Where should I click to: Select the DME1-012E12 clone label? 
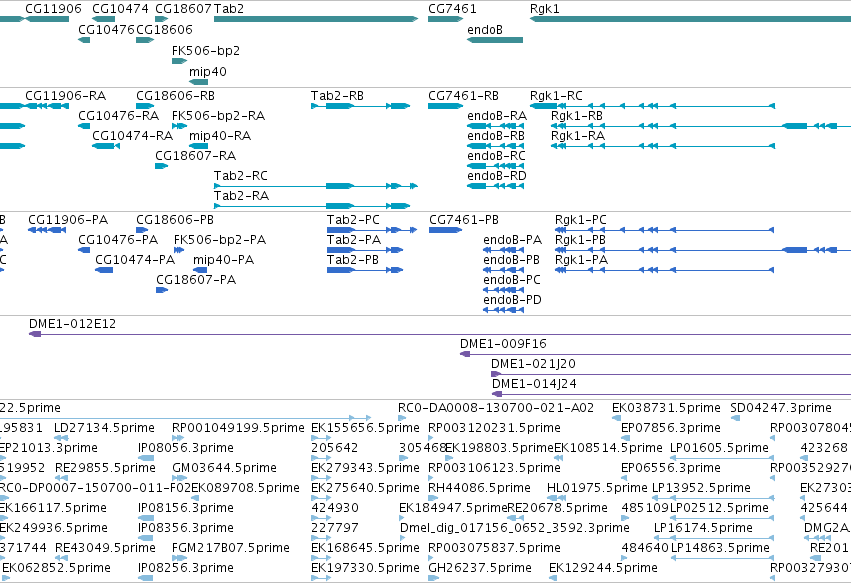(72, 324)
